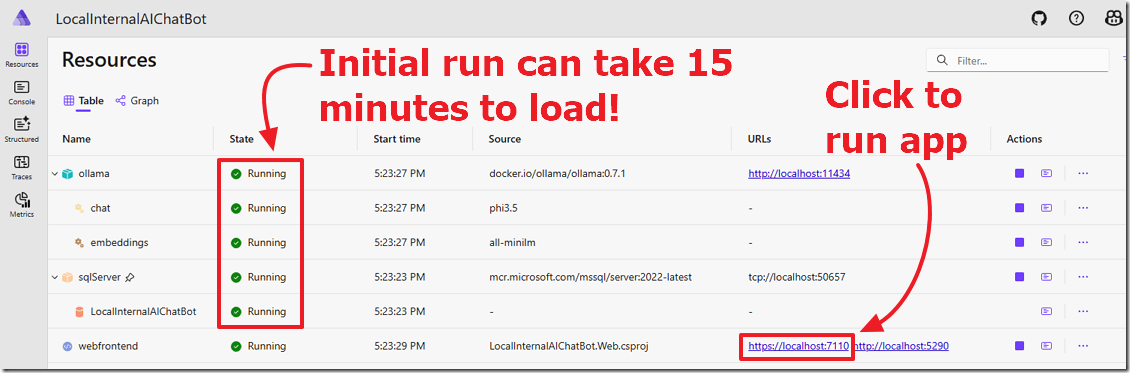The height and width of the screenshot is (373, 1130).
Task: Open the GitHub repository icon
Action: [1039, 19]
